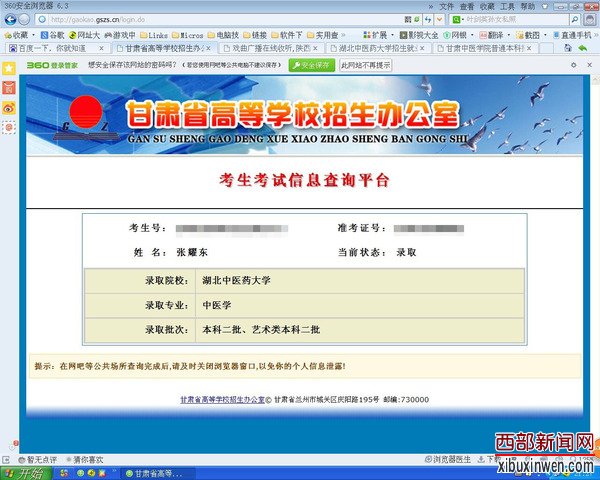The height and width of the screenshot is (480, 600).
Task: Open the Weibo icon in the sidebar
Action: (x=9, y=107)
